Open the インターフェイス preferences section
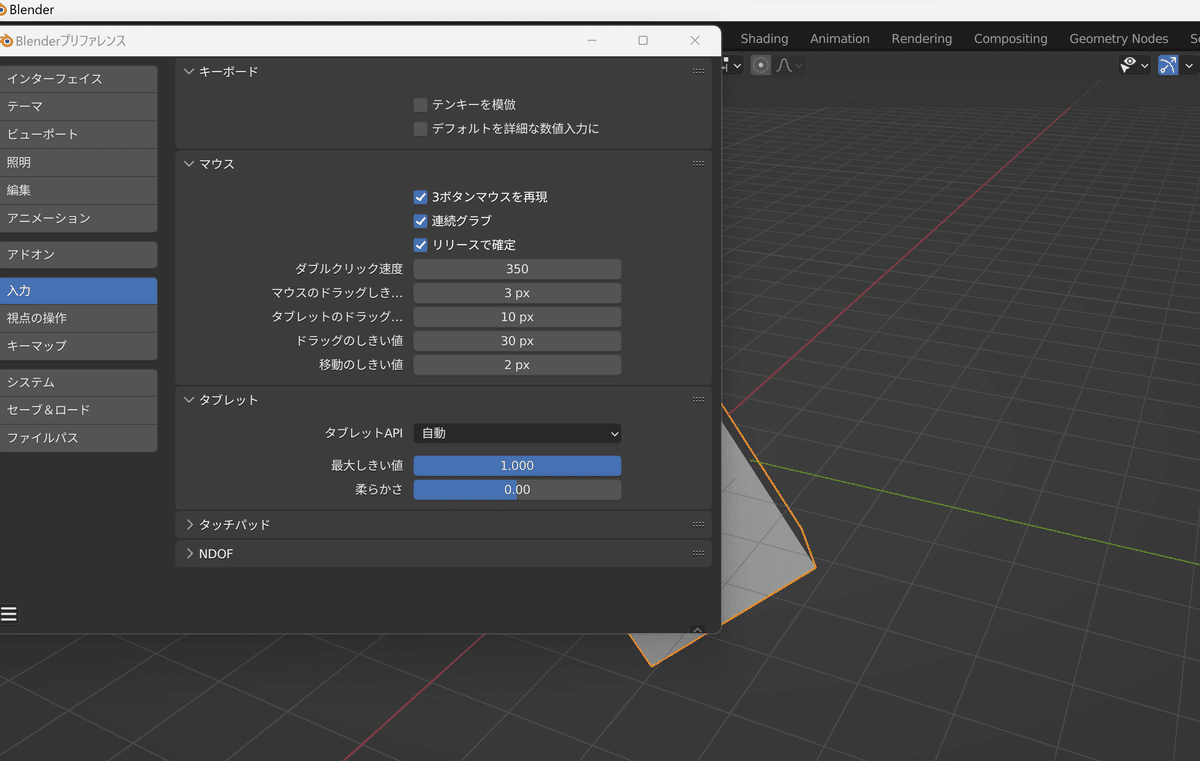Viewport: 1200px width, 761px height. (x=78, y=79)
